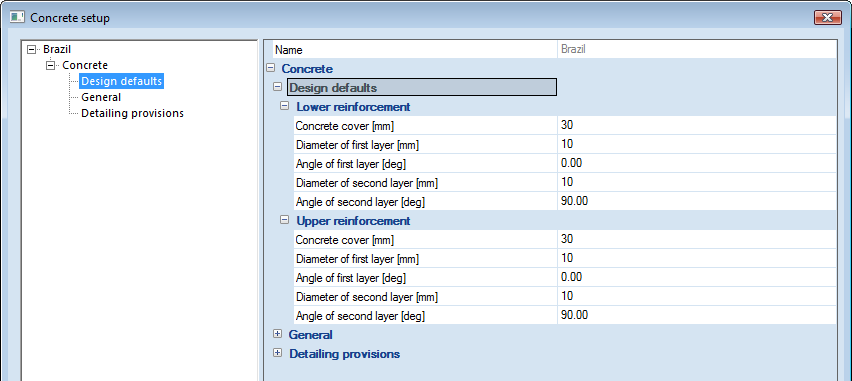Edit Upper reinforcement first layer diameter value
Image resolution: width=852 pixels, height=381 pixels.
[x=697, y=258]
